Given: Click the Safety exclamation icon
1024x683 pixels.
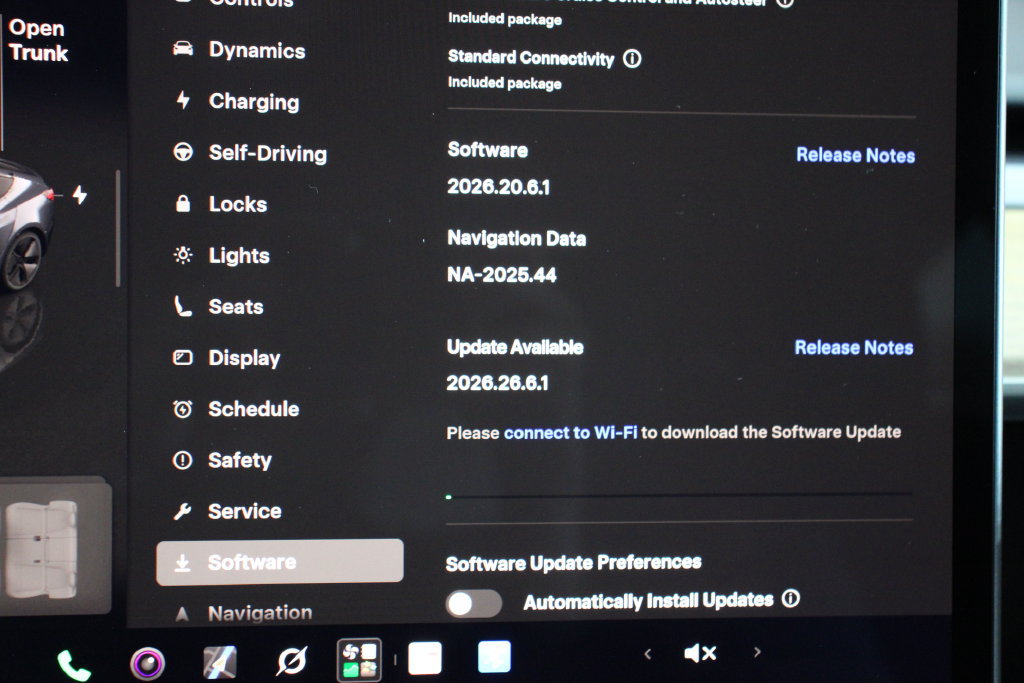Looking at the screenshot, I should coord(182,460).
